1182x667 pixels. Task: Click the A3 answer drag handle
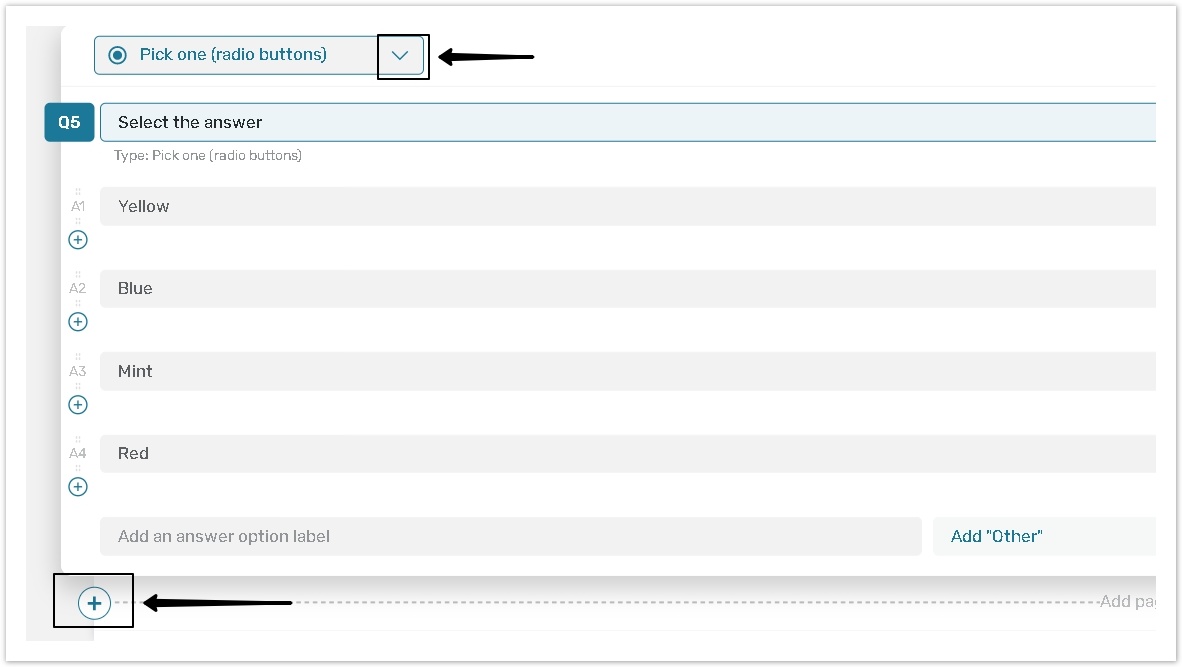point(78,371)
